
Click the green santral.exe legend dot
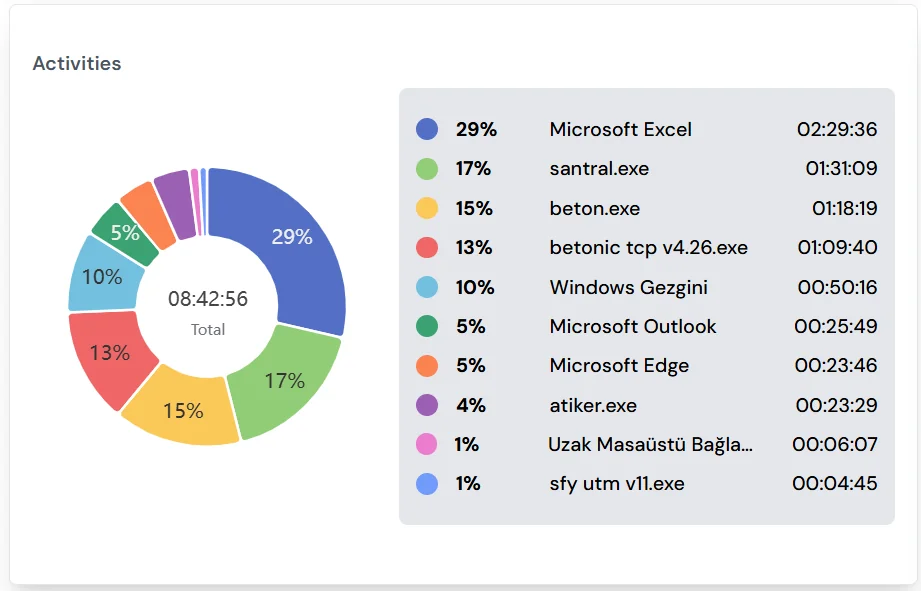pos(427,169)
